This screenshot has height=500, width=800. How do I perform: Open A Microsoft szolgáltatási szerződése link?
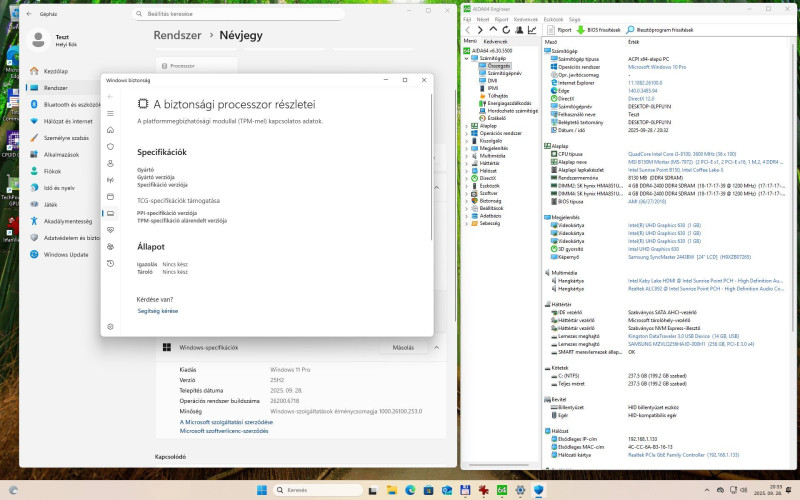pos(226,422)
